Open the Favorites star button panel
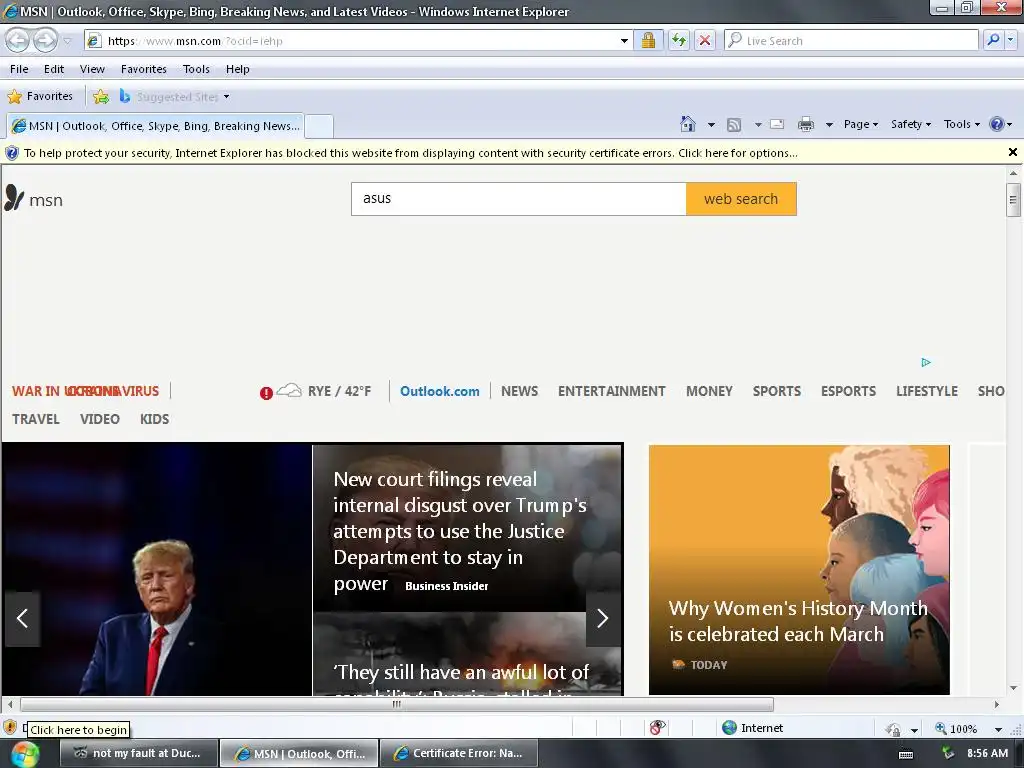The width and height of the screenshot is (1024, 768). coord(40,97)
